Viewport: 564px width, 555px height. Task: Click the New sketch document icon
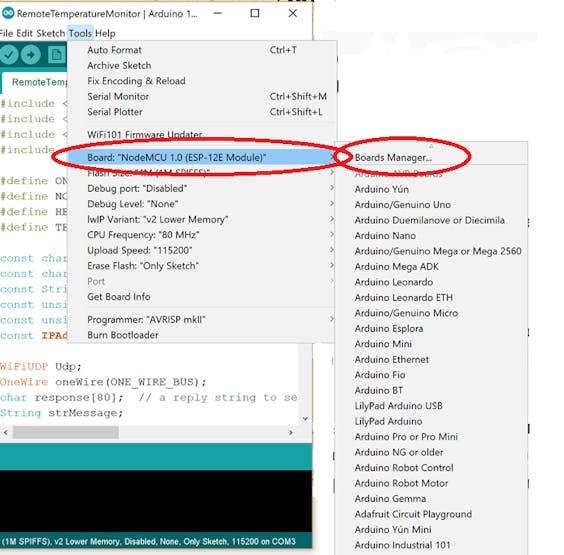tap(57, 55)
